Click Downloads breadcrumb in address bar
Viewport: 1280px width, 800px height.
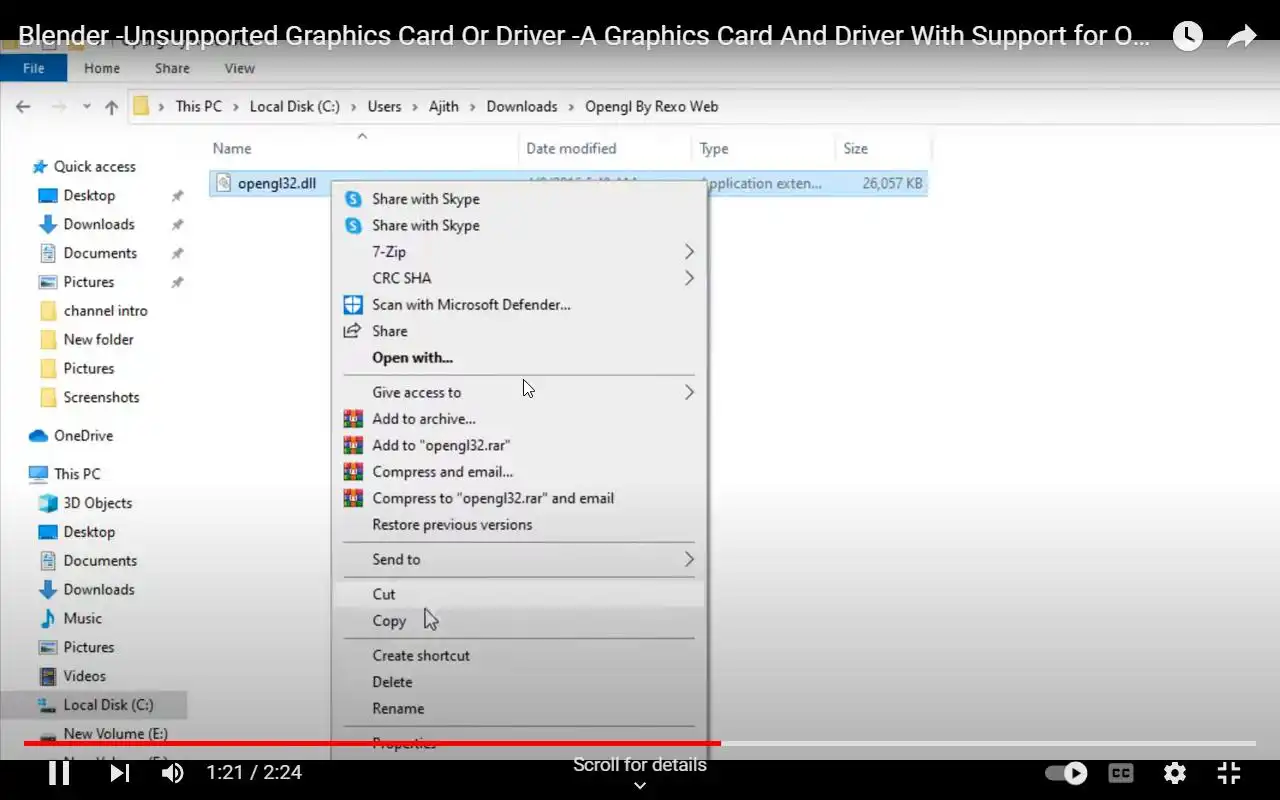coord(522,106)
